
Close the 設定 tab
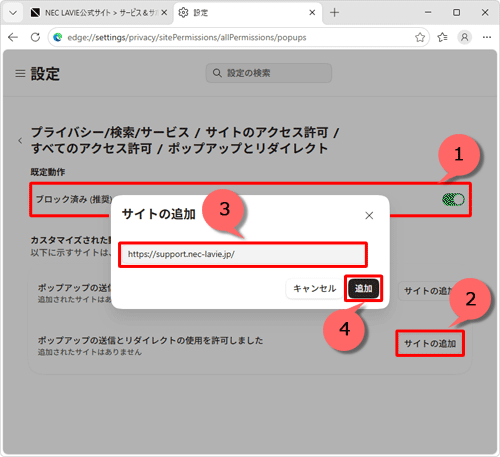point(312,13)
